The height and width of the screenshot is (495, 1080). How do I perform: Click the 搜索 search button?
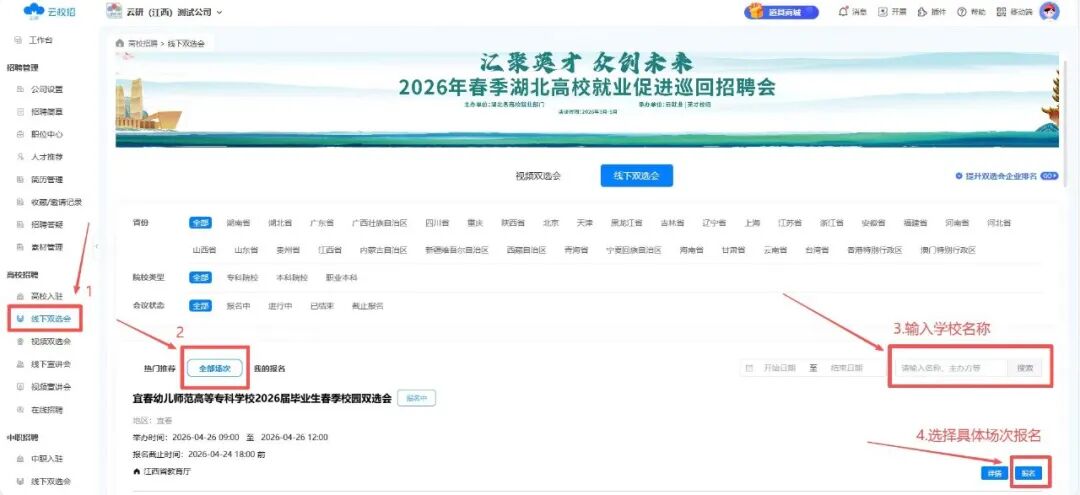(x=1025, y=368)
